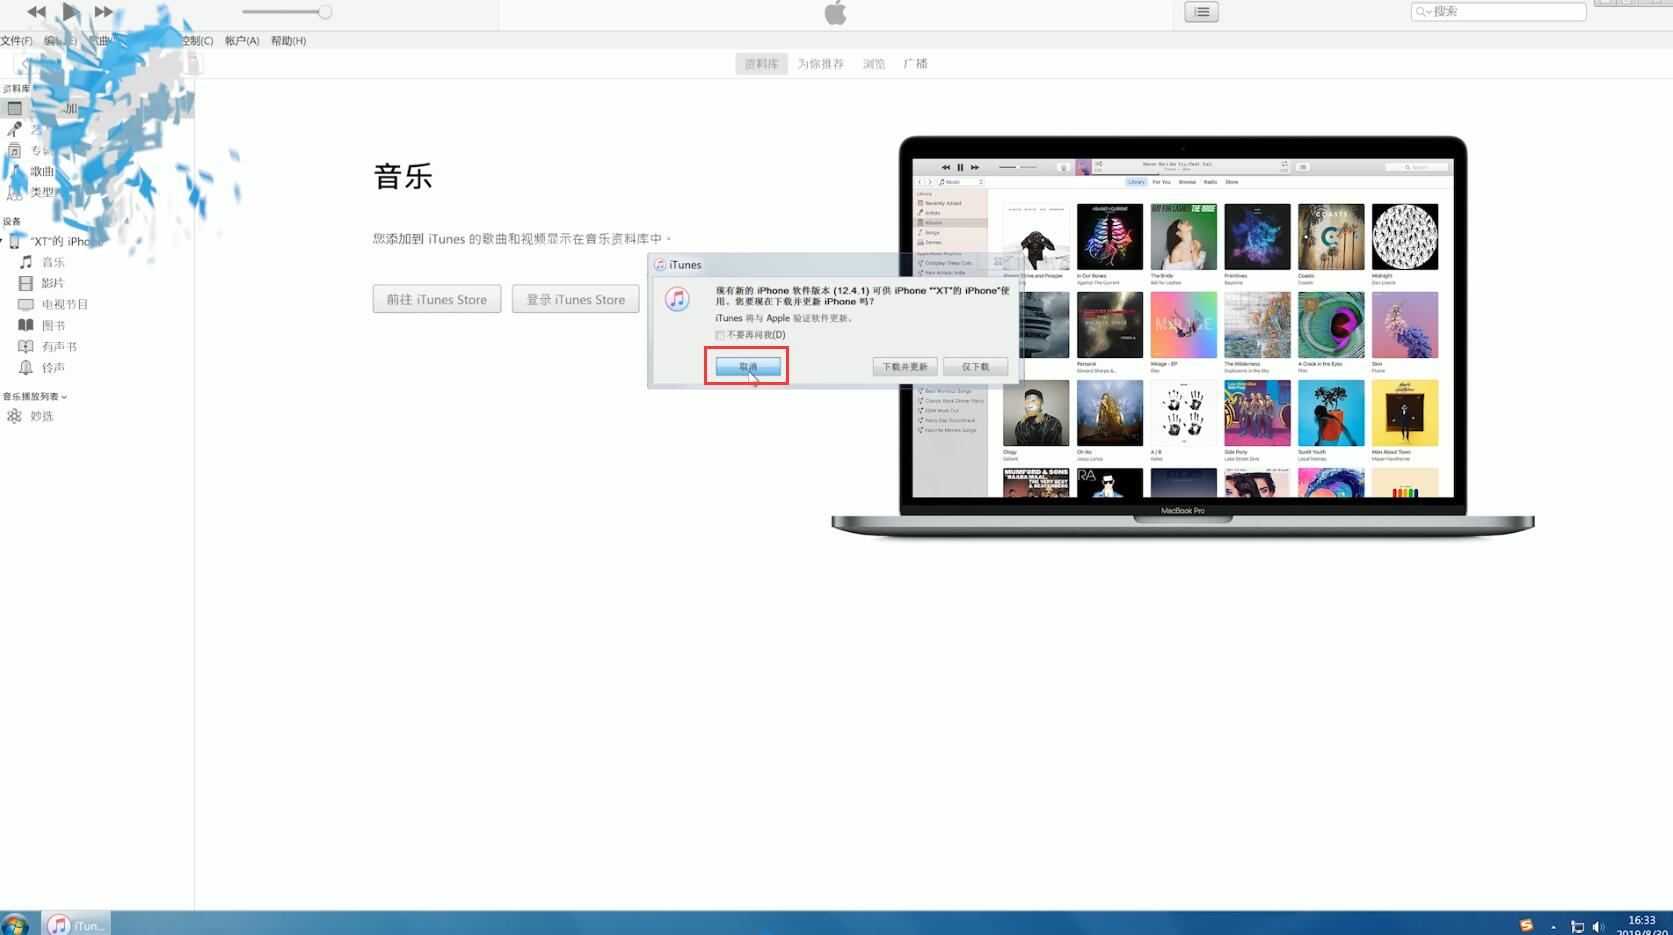Click the Apple logo in the top bar
This screenshot has height=935, width=1673.
coord(835,13)
